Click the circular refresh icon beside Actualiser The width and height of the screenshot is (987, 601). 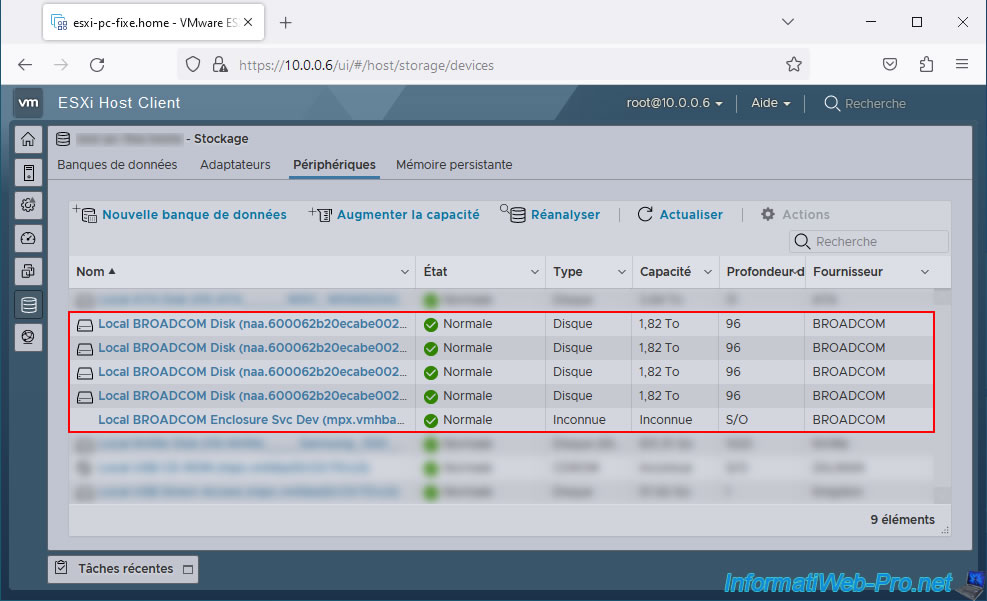tap(645, 215)
